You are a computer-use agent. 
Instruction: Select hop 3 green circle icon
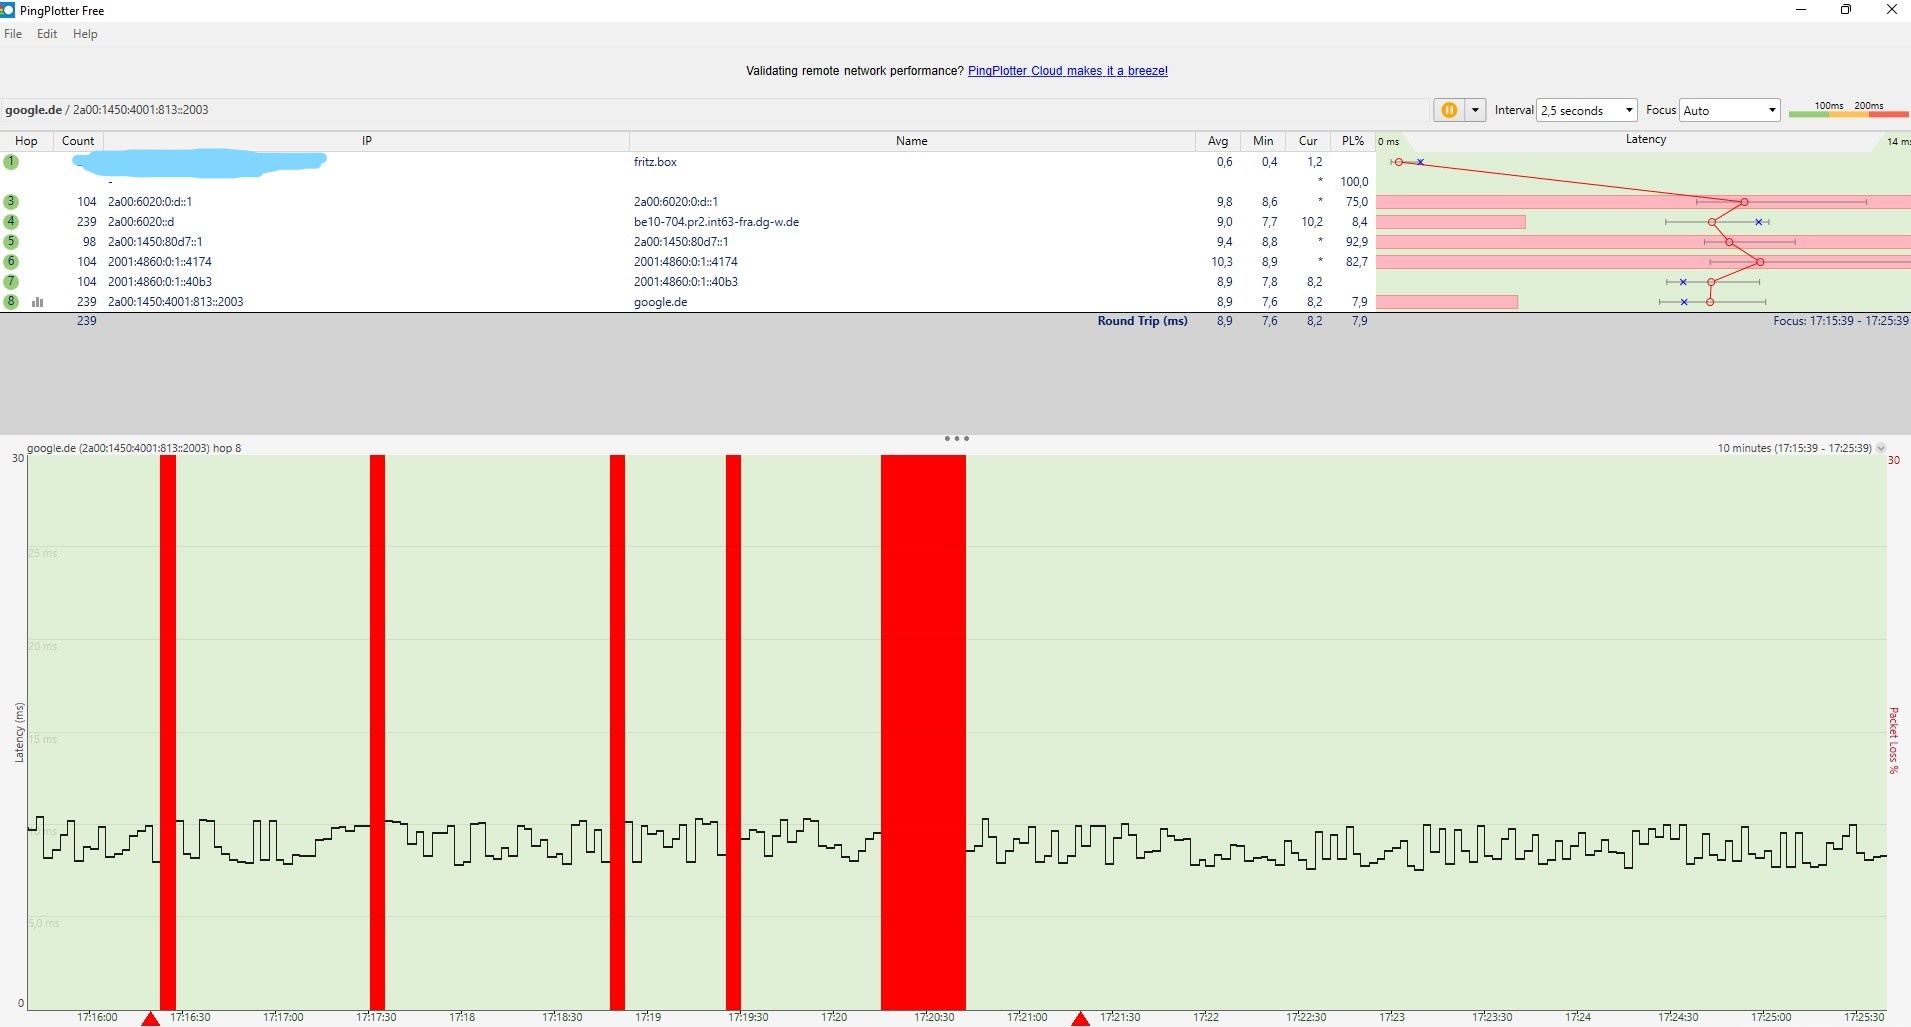click(11, 201)
